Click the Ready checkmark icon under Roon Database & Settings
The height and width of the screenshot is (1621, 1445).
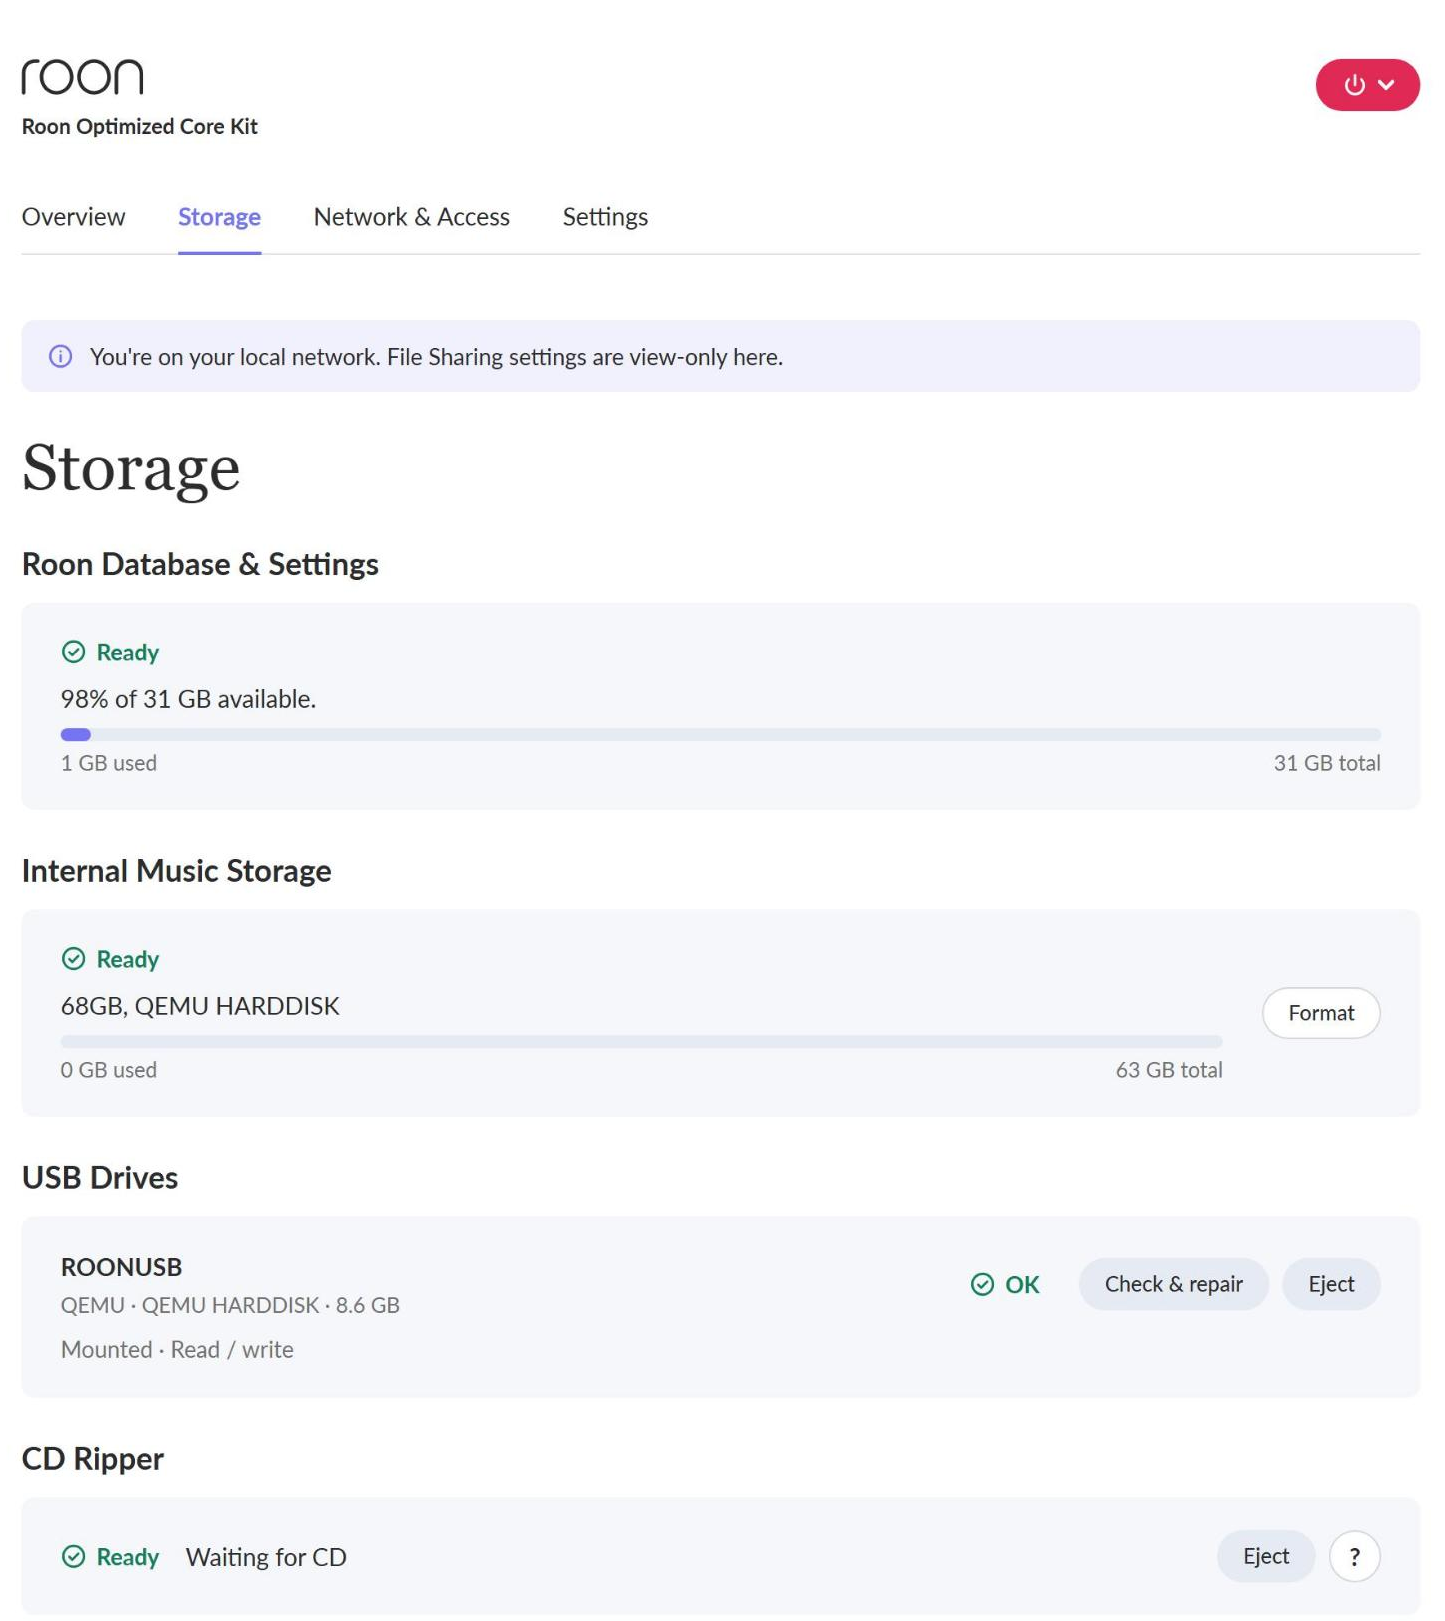[x=74, y=653]
